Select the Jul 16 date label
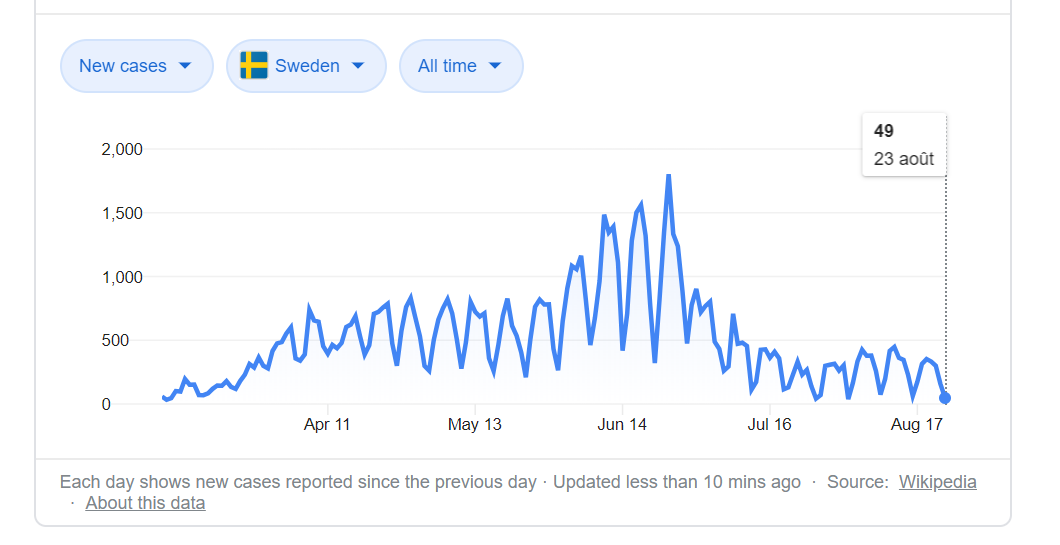 click(x=769, y=425)
